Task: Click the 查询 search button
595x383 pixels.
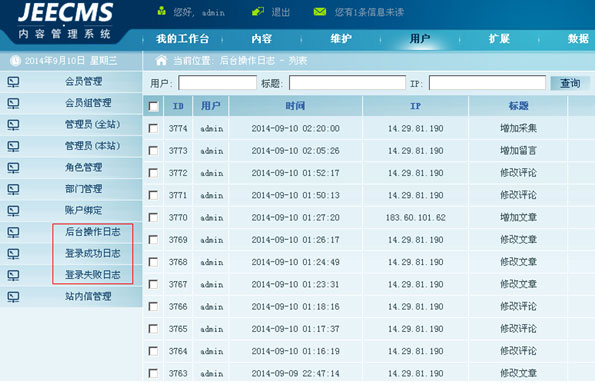Action: [x=570, y=83]
